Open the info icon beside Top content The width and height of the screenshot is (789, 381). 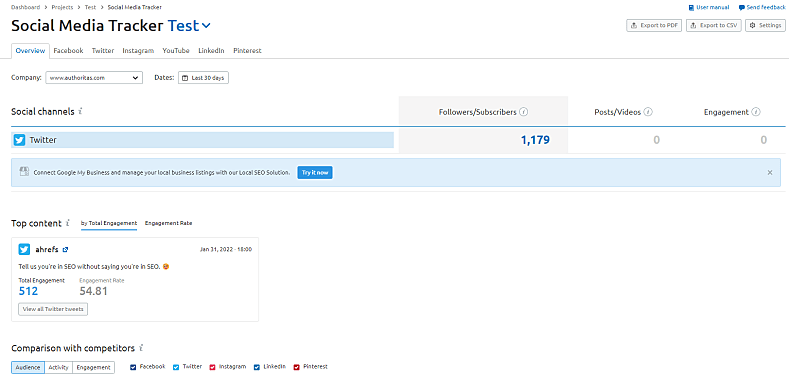click(67, 223)
